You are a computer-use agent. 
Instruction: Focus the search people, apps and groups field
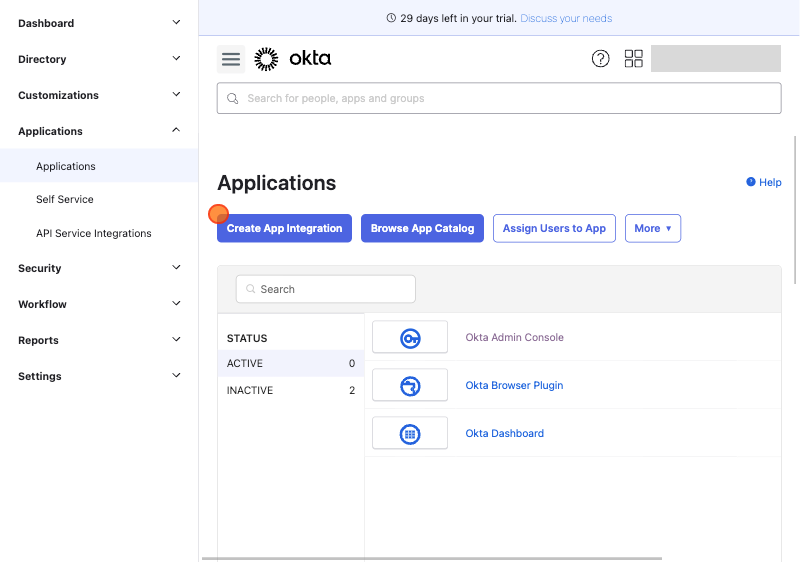pos(499,98)
